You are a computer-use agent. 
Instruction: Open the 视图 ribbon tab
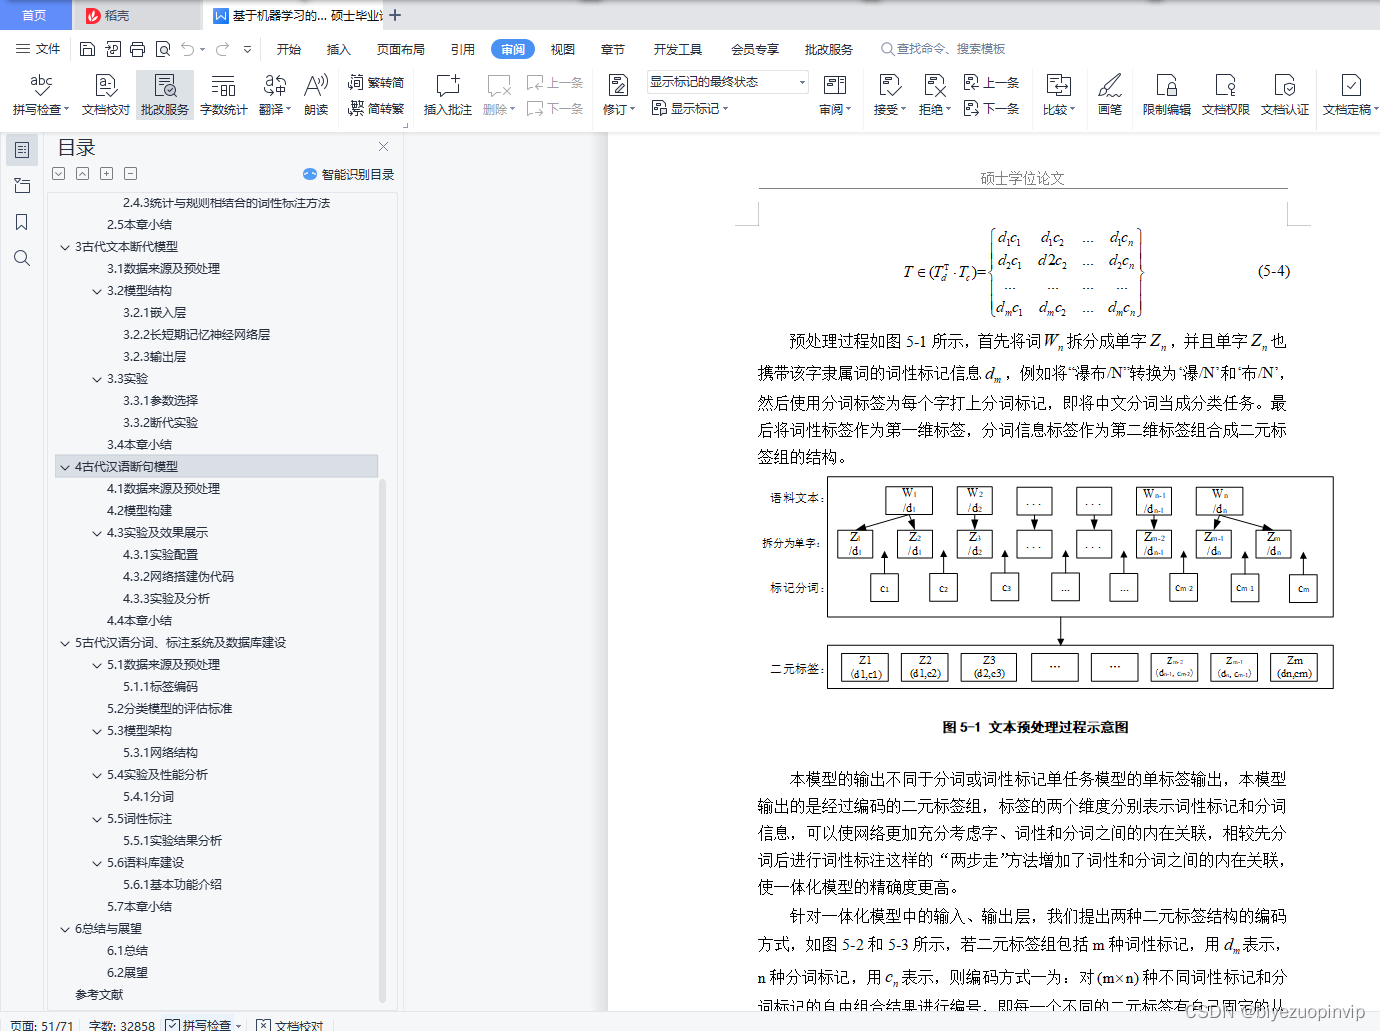[563, 49]
